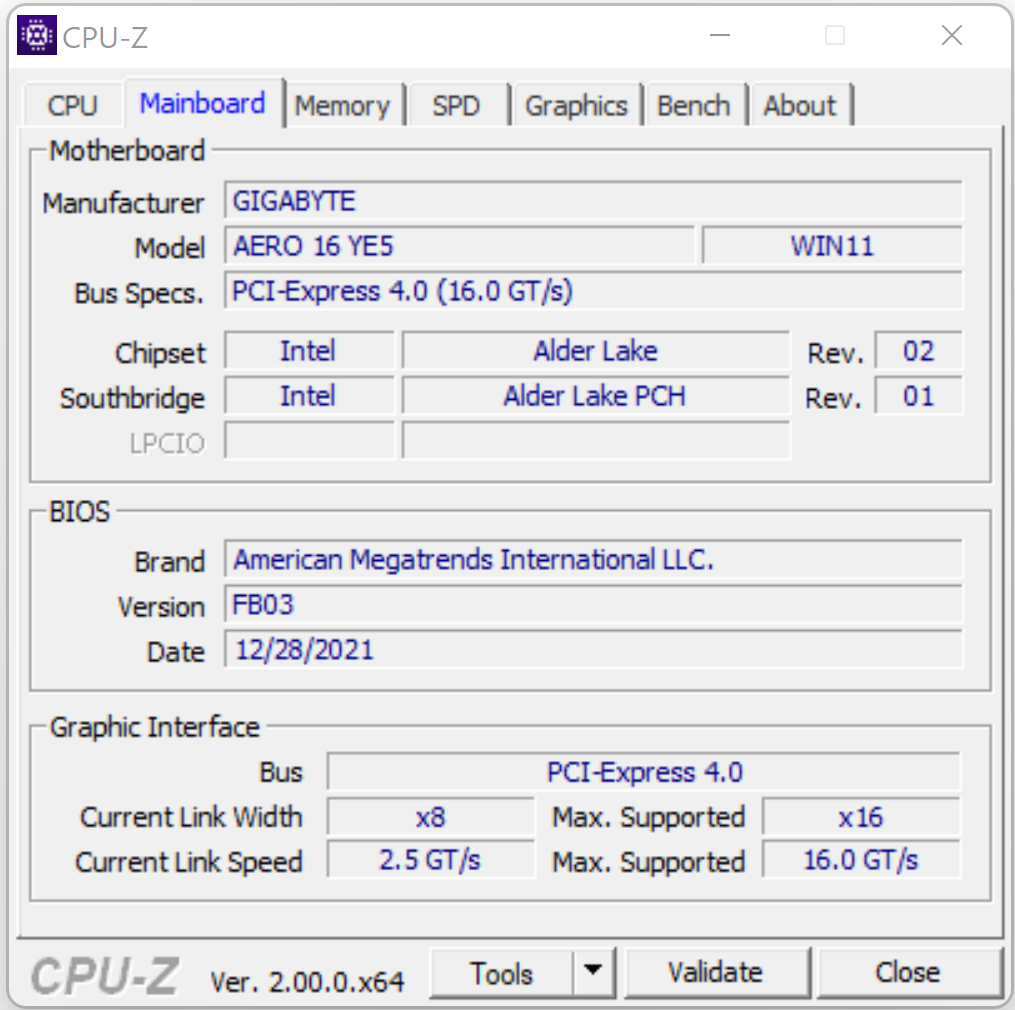Open the Graphics tab

coord(576,106)
